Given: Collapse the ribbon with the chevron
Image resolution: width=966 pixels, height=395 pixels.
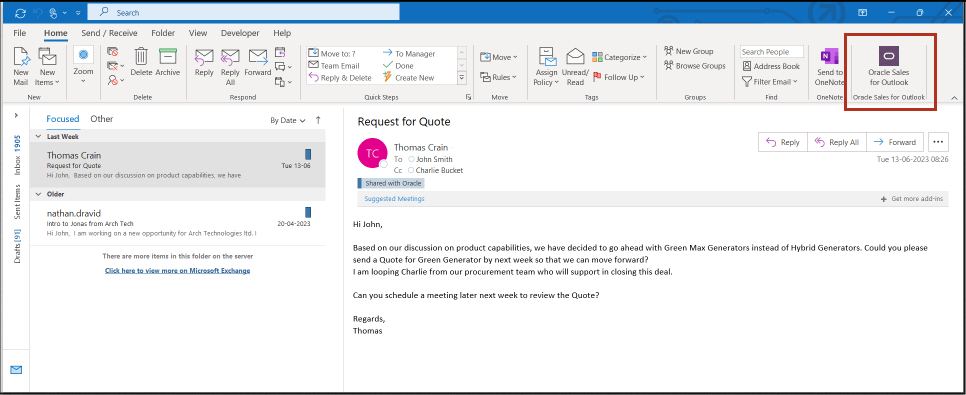Looking at the screenshot, I should (954, 98).
